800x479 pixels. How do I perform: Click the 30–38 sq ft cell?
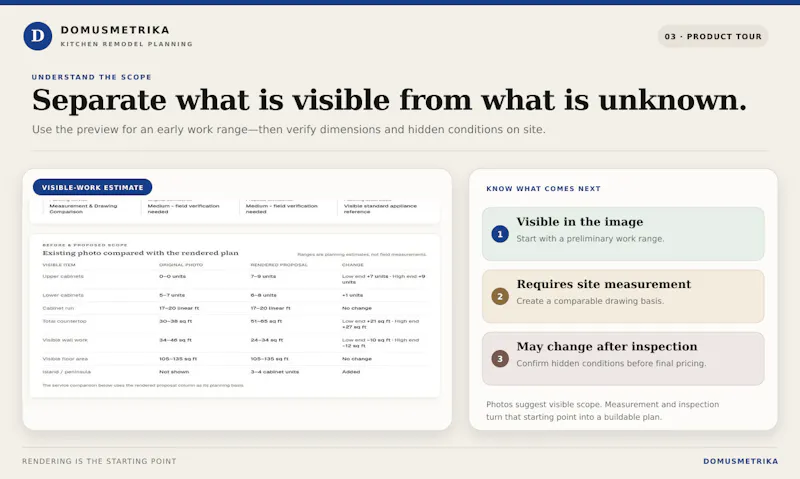point(176,321)
